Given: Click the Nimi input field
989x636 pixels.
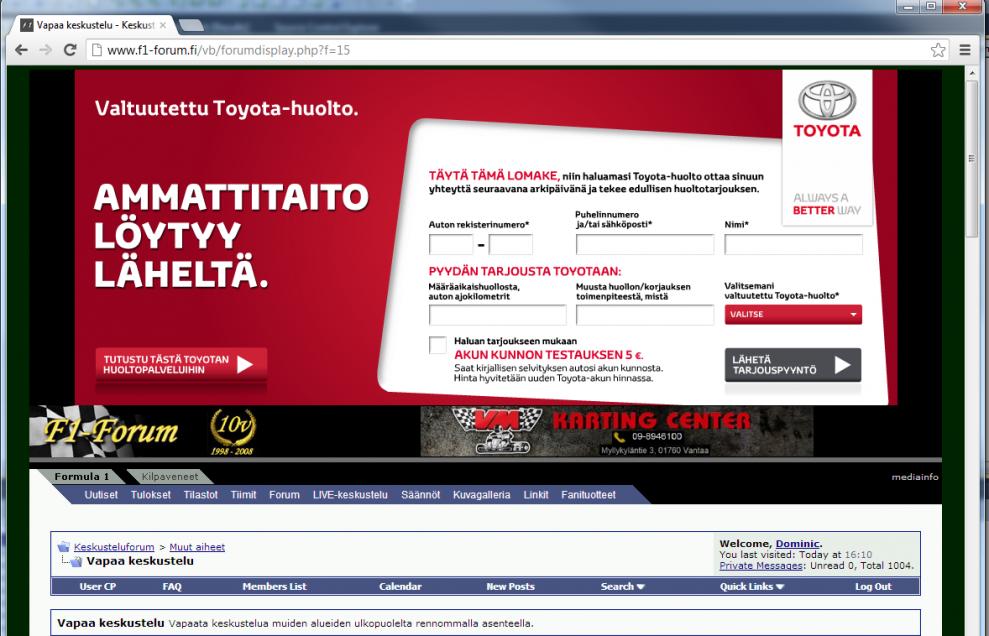Looking at the screenshot, I should [792, 245].
